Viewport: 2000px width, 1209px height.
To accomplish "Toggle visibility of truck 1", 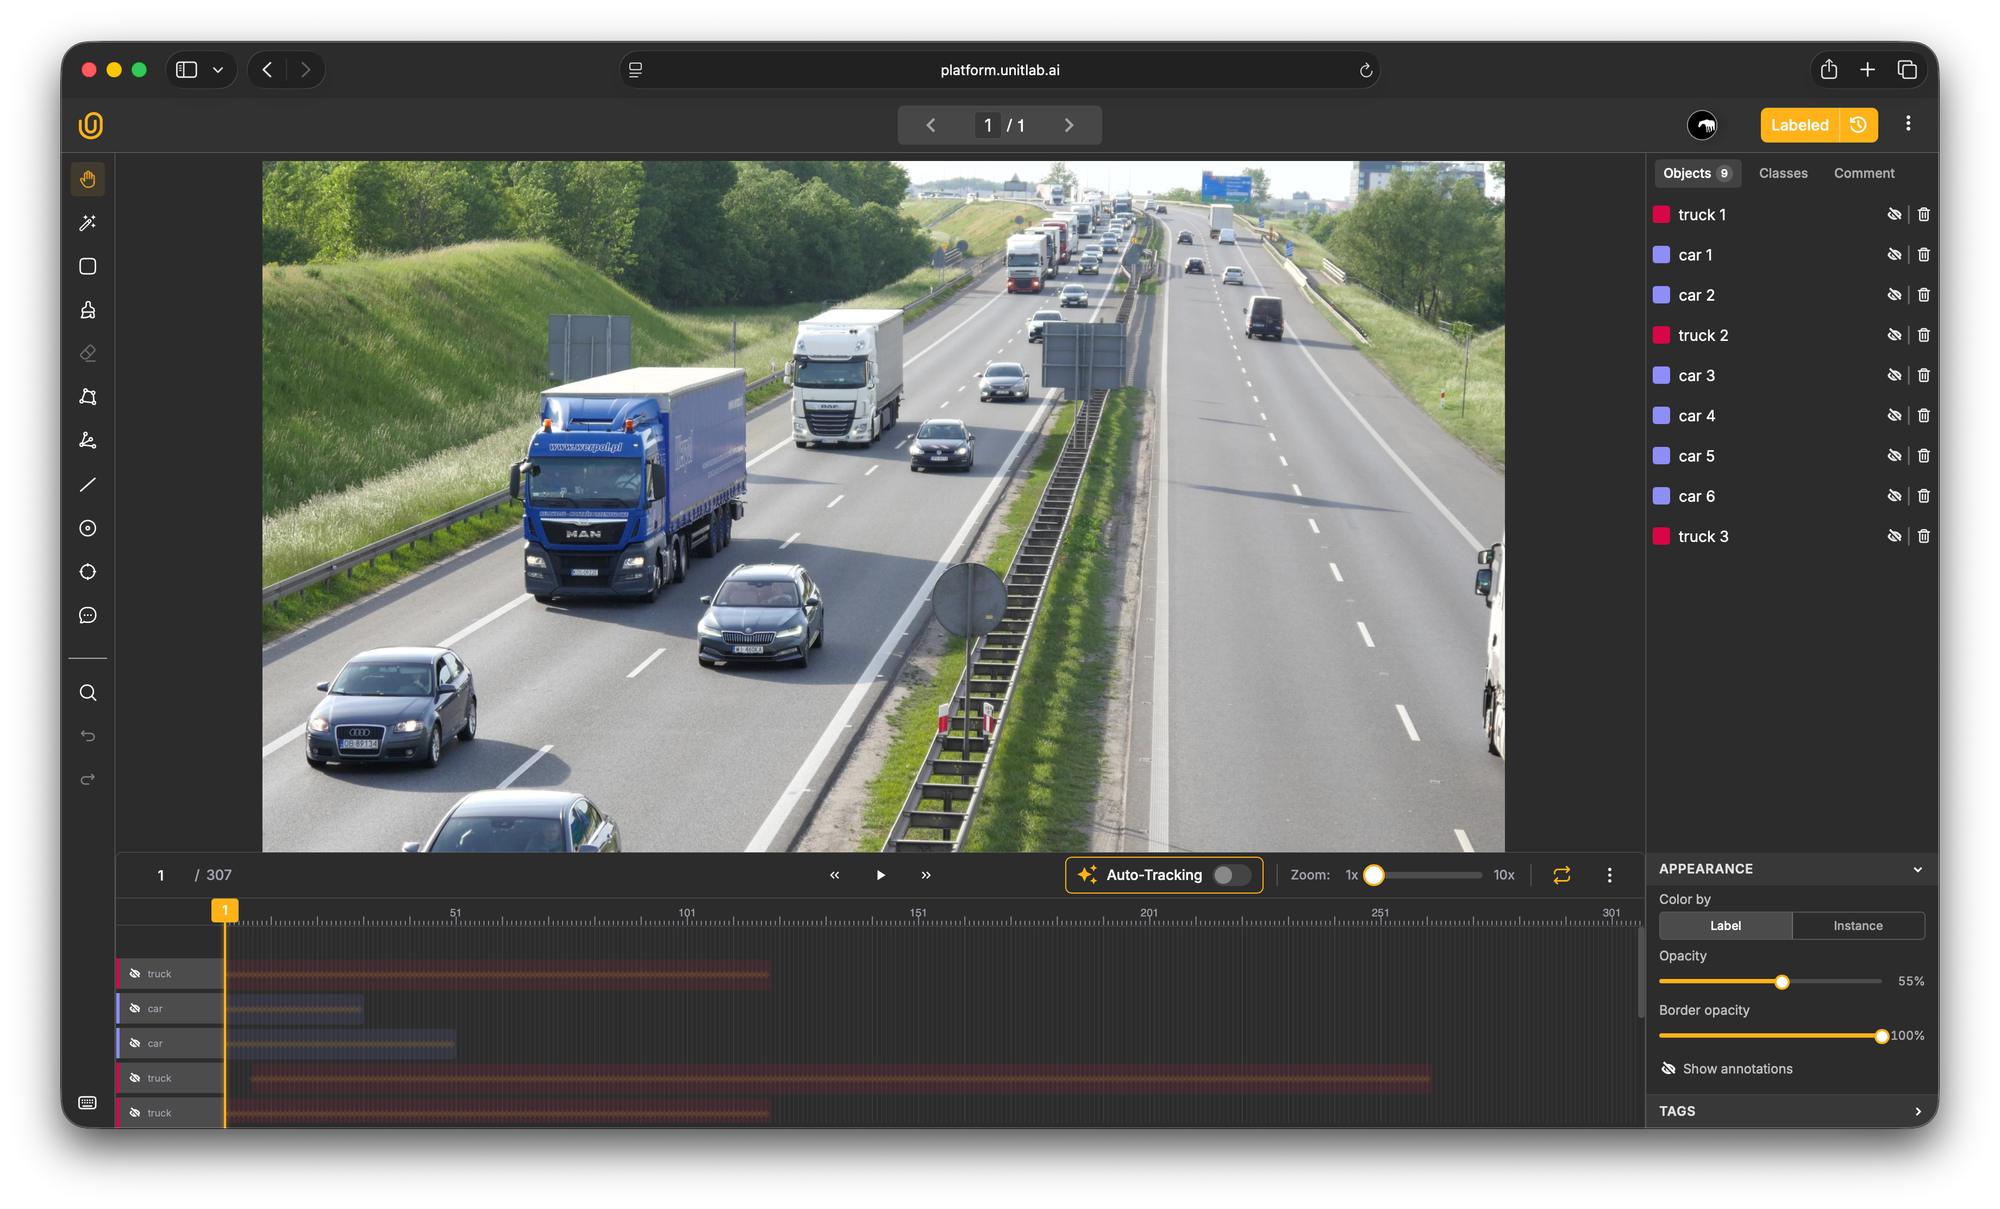I will [x=1893, y=215].
